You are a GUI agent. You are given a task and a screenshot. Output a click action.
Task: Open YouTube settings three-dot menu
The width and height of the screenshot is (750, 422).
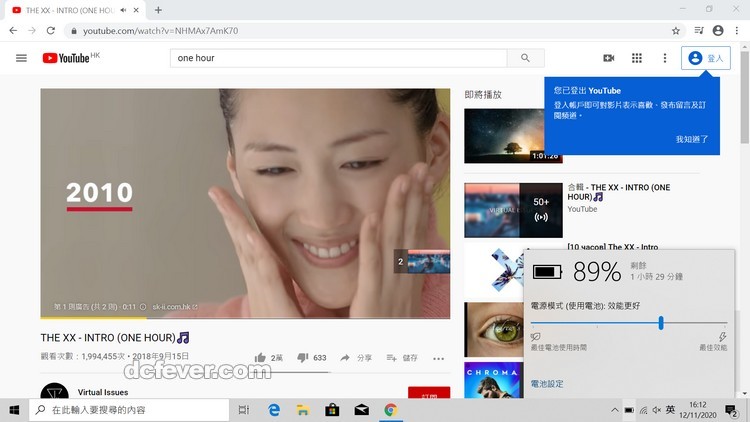[664, 58]
